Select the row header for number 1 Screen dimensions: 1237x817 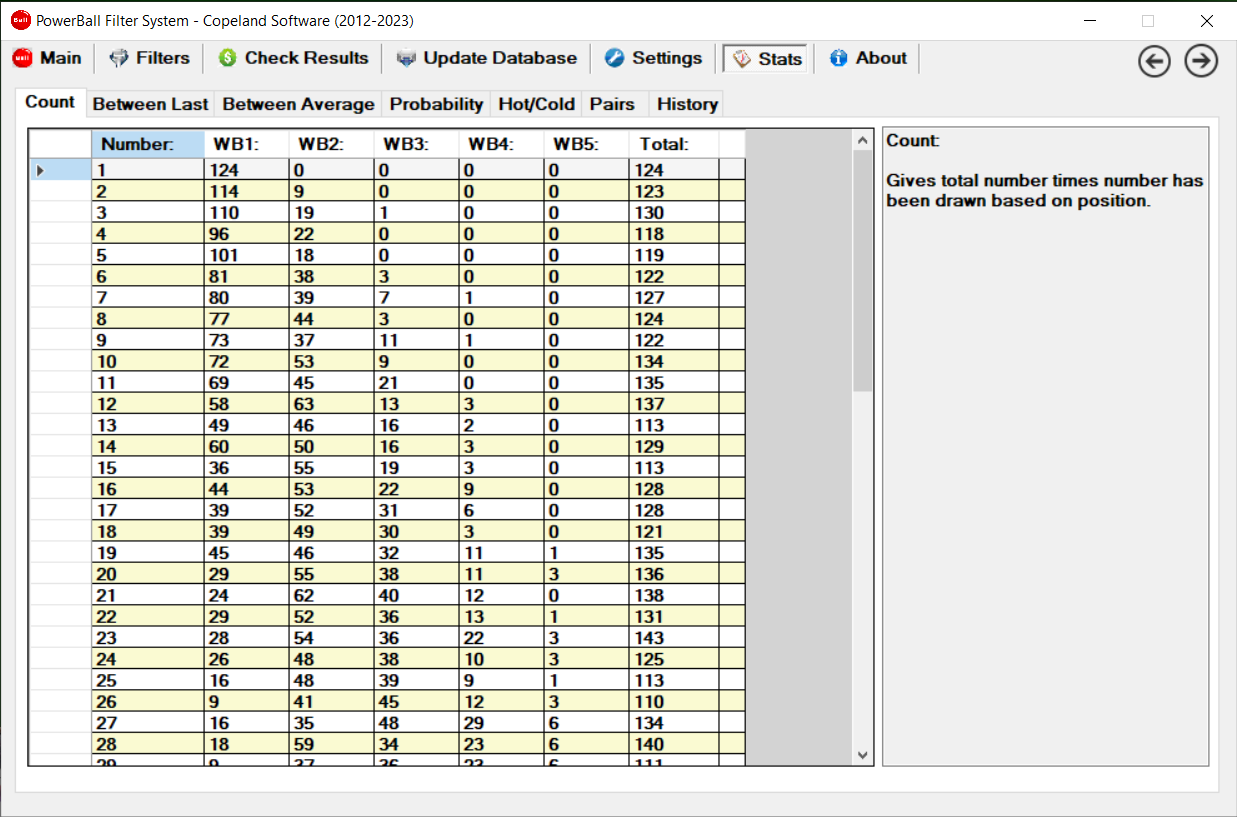click(59, 170)
